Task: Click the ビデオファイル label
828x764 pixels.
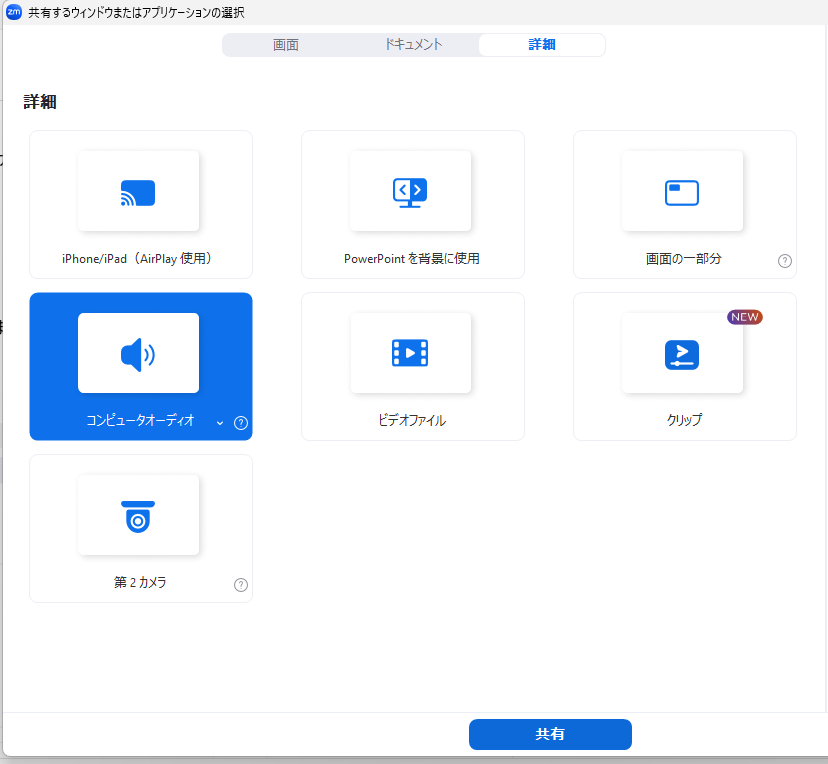Action: pyautogui.click(x=412, y=421)
